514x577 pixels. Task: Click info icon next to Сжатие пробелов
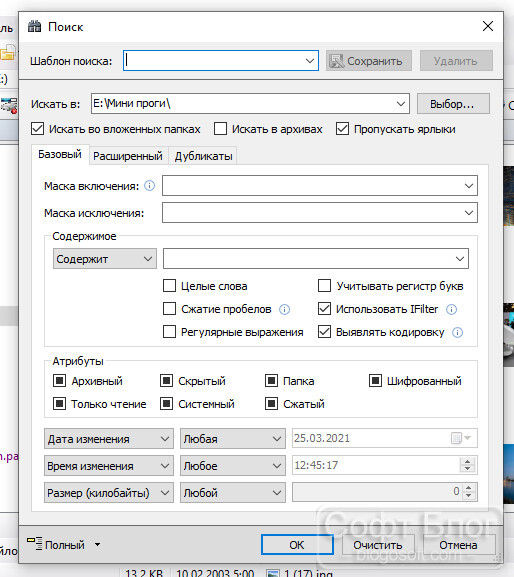point(284,309)
